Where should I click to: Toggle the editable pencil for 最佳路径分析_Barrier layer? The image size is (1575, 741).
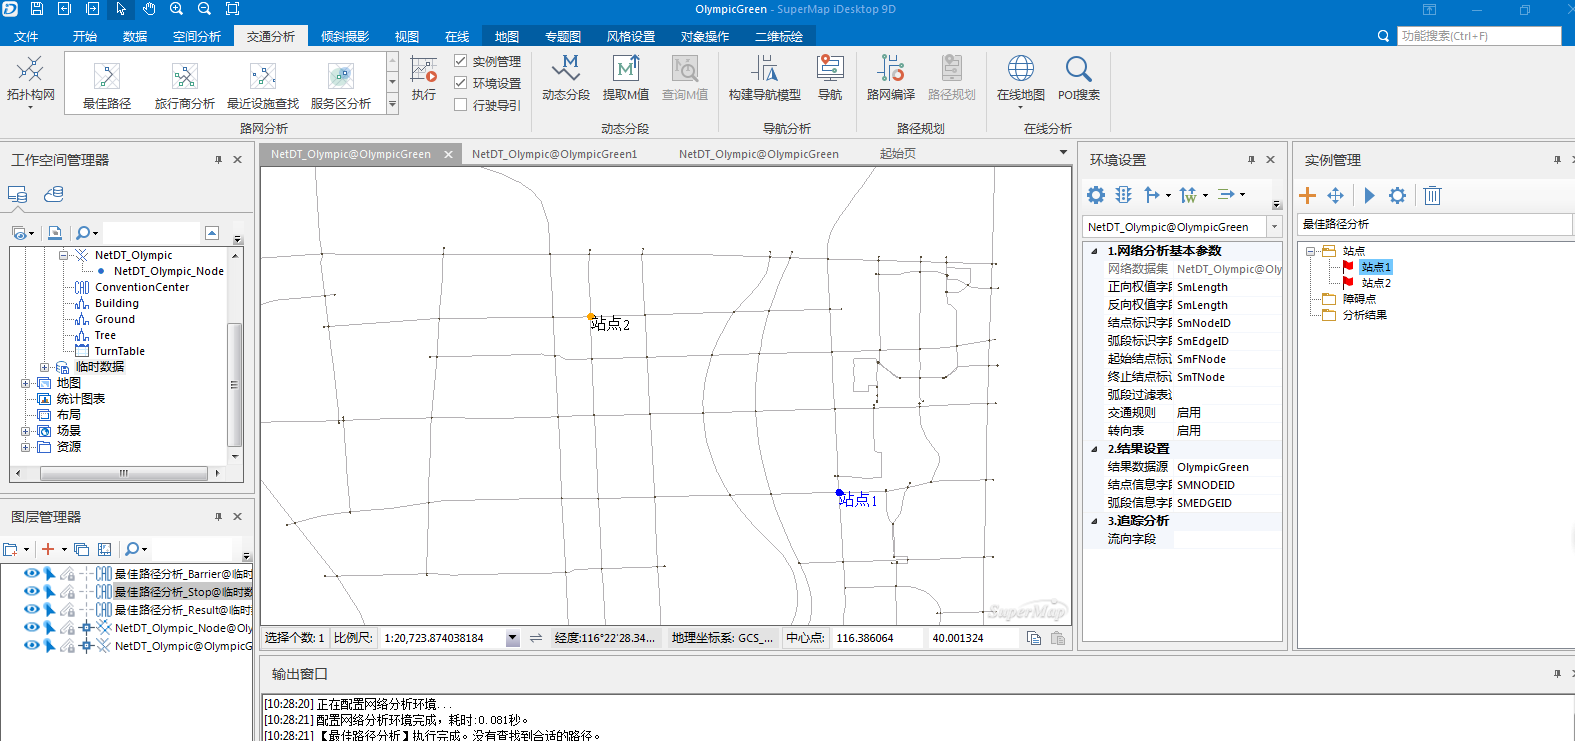coord(67,573)
